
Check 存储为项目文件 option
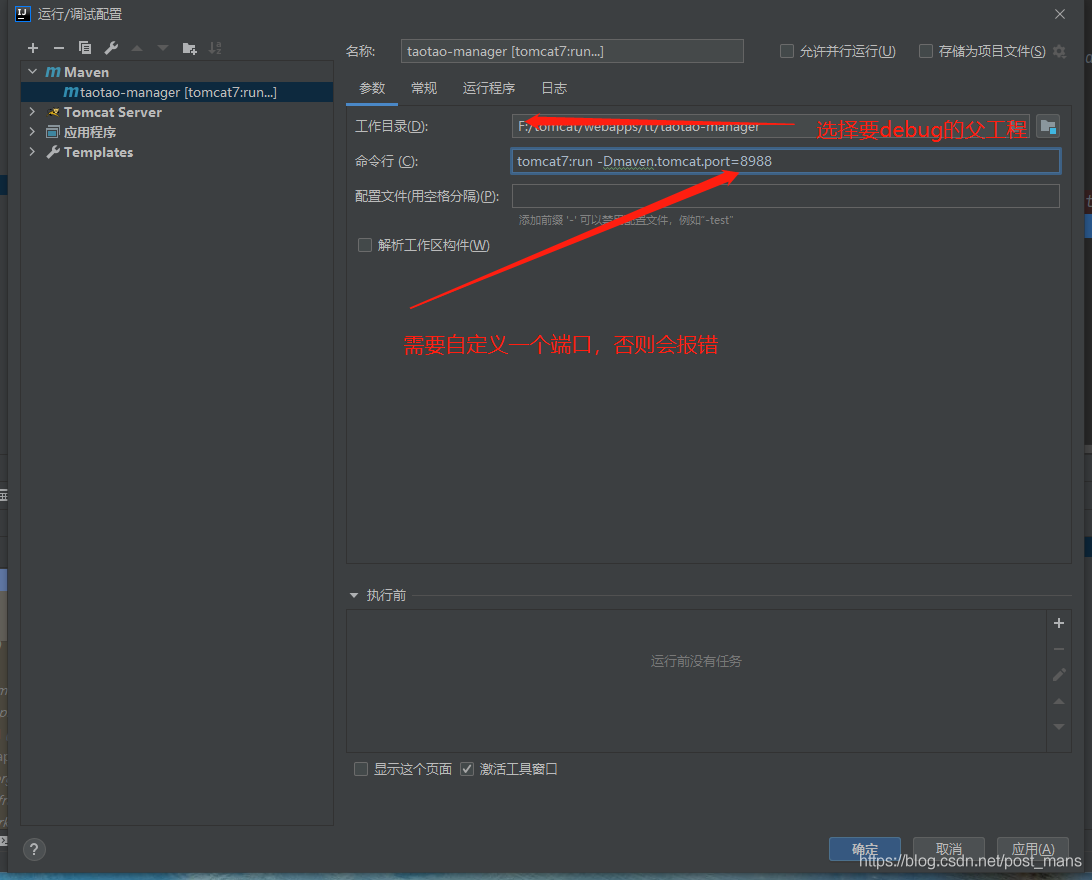925,50
